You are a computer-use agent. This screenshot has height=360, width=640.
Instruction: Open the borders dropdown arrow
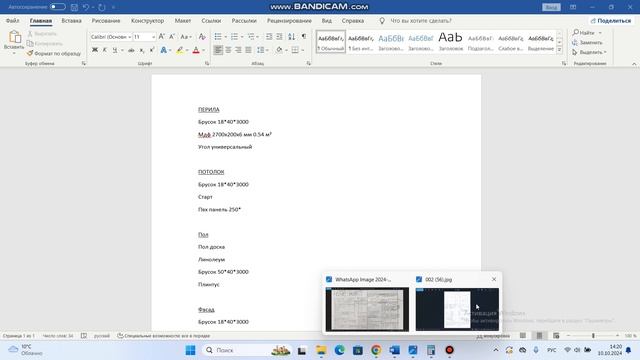click(x=302, y=50)
